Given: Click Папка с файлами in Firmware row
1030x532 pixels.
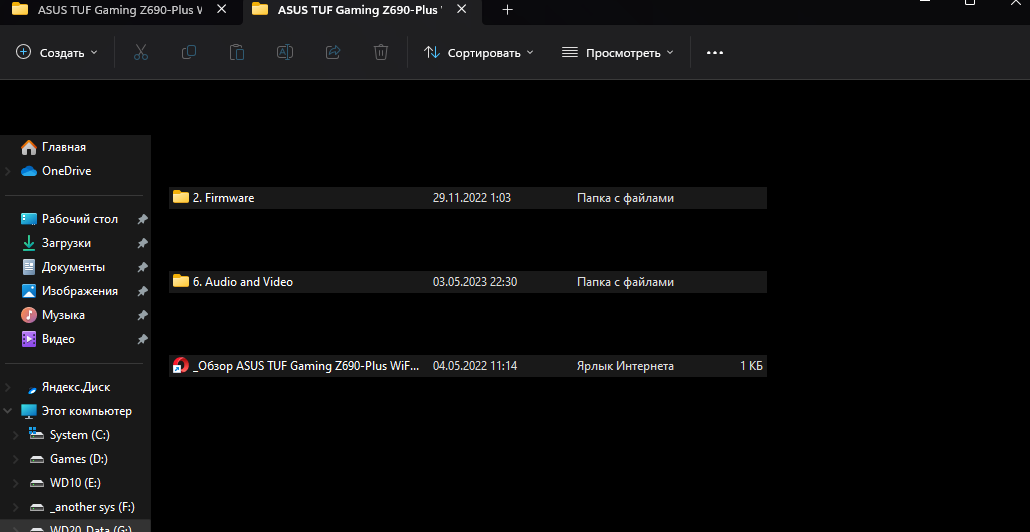Looking at the screenshot, I should [625, 198].
